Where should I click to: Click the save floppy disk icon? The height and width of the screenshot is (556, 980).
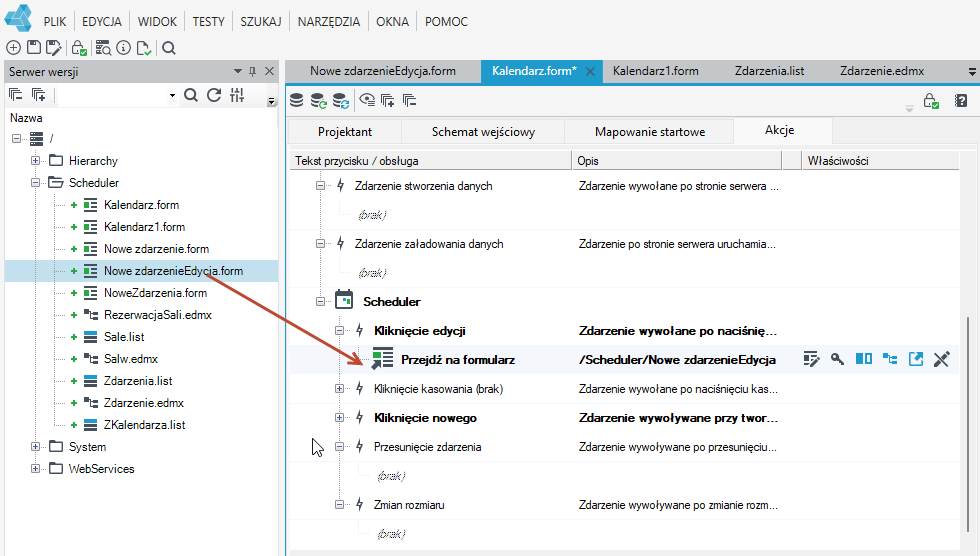pyautogui.click(x=34, y=47)
